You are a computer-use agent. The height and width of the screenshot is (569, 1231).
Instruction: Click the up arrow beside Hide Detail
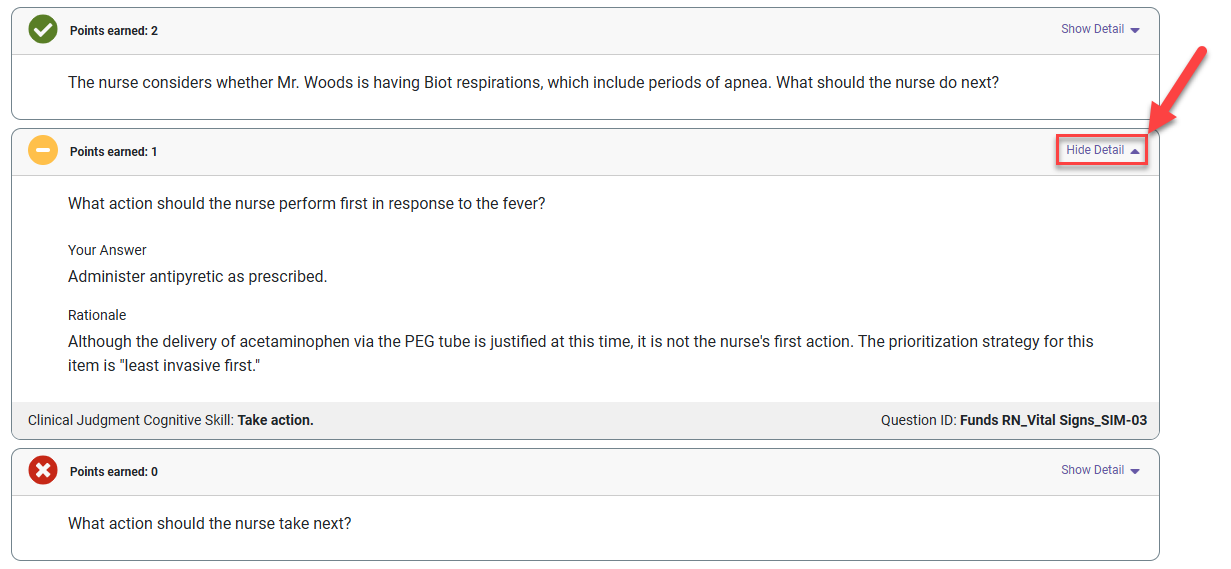click(x=1135, y=150)
